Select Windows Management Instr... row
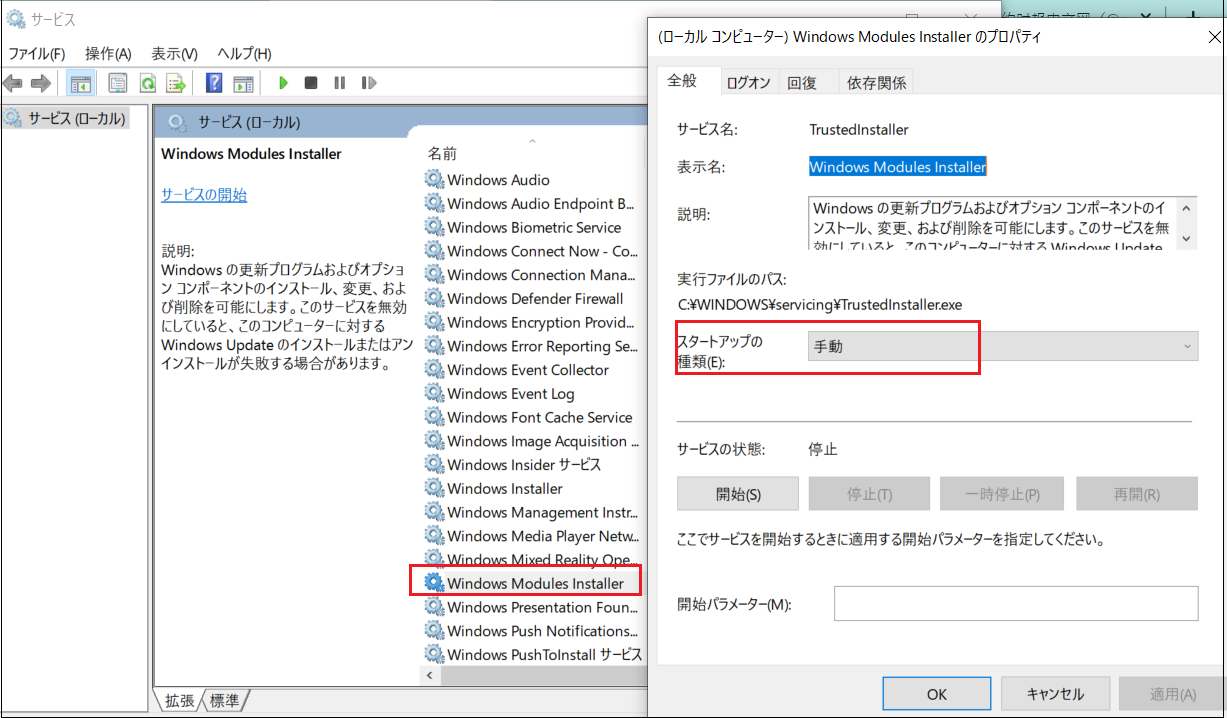Viewport: 1227px width, 718px height. 533,512
